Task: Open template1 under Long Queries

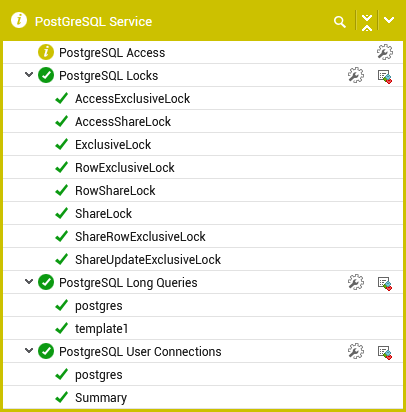Action: [101, 329]
